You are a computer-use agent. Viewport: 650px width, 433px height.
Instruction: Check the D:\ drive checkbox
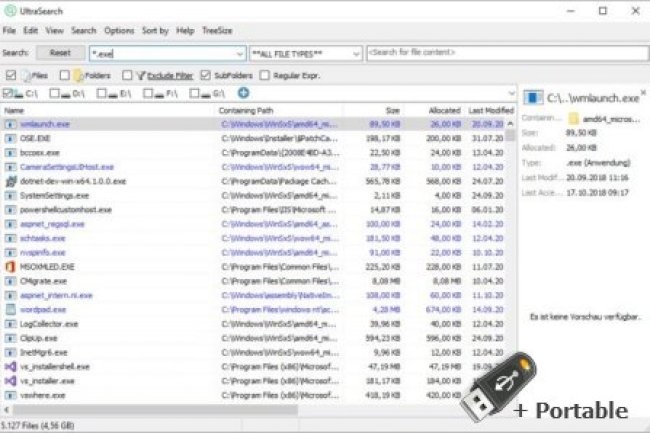click(x=54, y=93)
